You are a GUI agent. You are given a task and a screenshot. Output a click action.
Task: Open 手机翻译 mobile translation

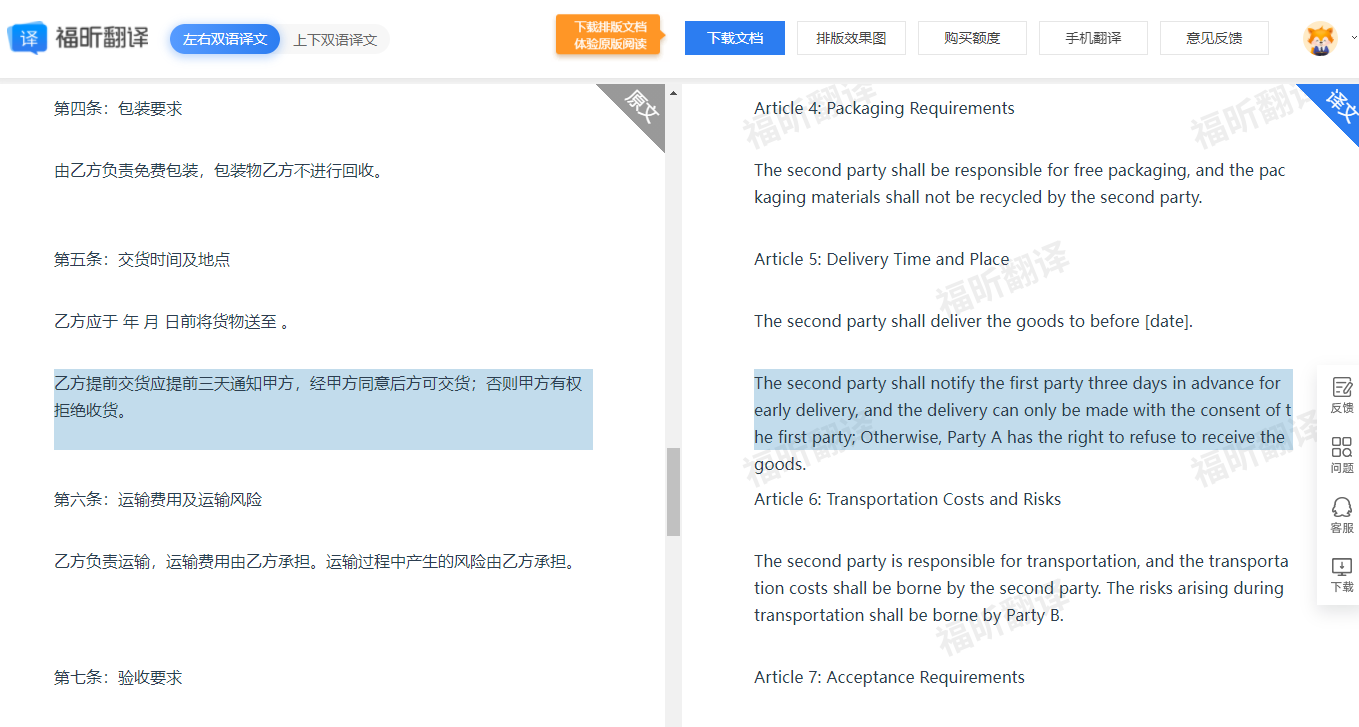(x=1093, y=38)
